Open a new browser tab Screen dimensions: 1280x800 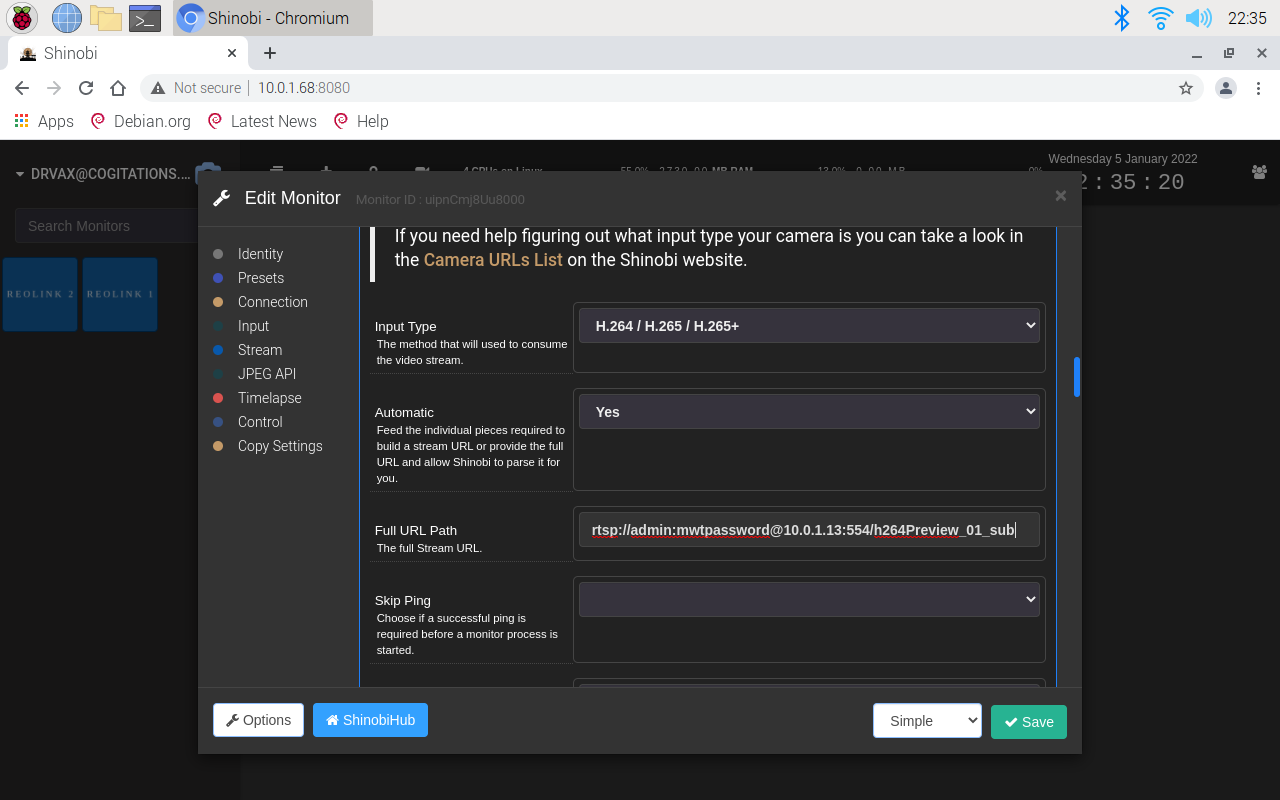click(270, 53)
